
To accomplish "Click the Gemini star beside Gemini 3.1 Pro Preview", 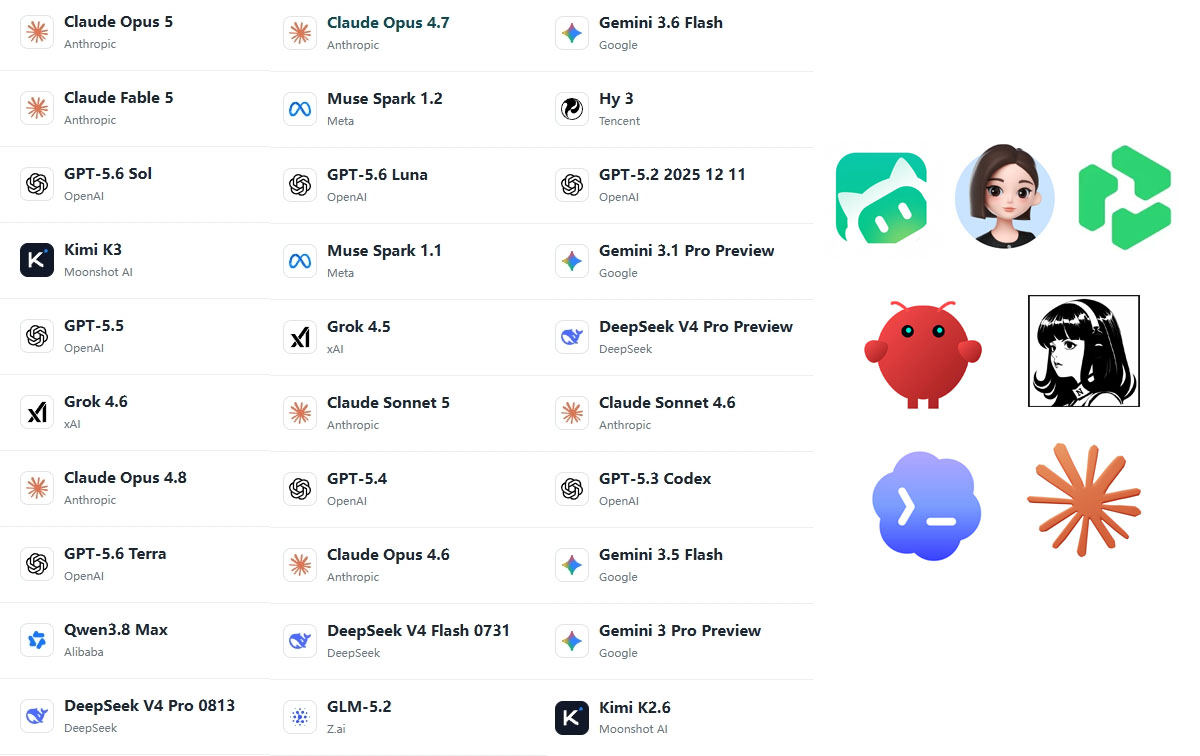I will [x=572, y=260].
